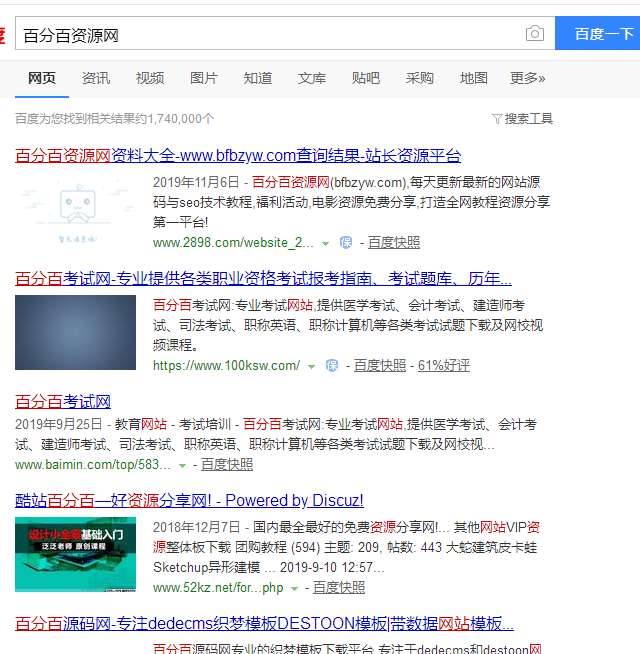Click the https://www.100ksw.com/ URL

coord(226,365)
